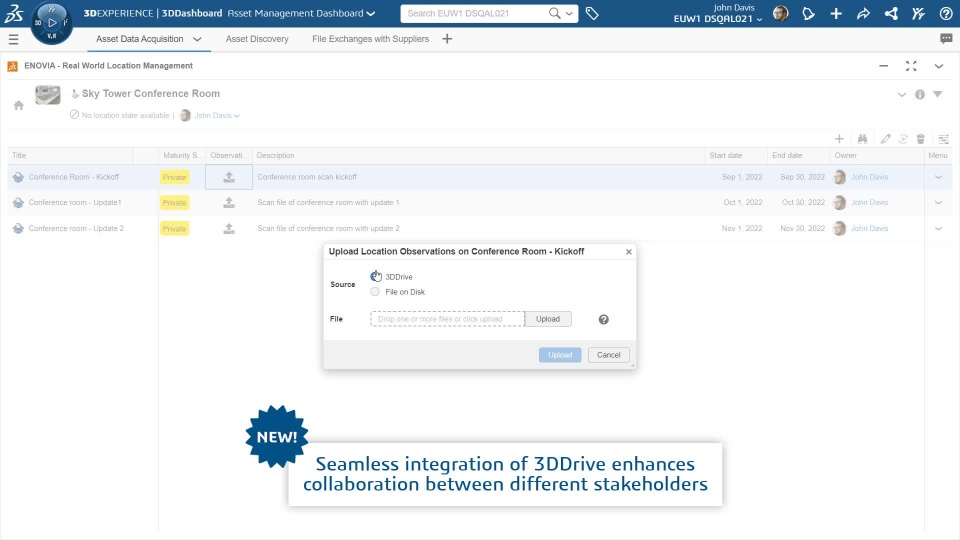The image size is (960, 540).
Task: Click the share arrow icon in top bar
Action: pos(863,13)
